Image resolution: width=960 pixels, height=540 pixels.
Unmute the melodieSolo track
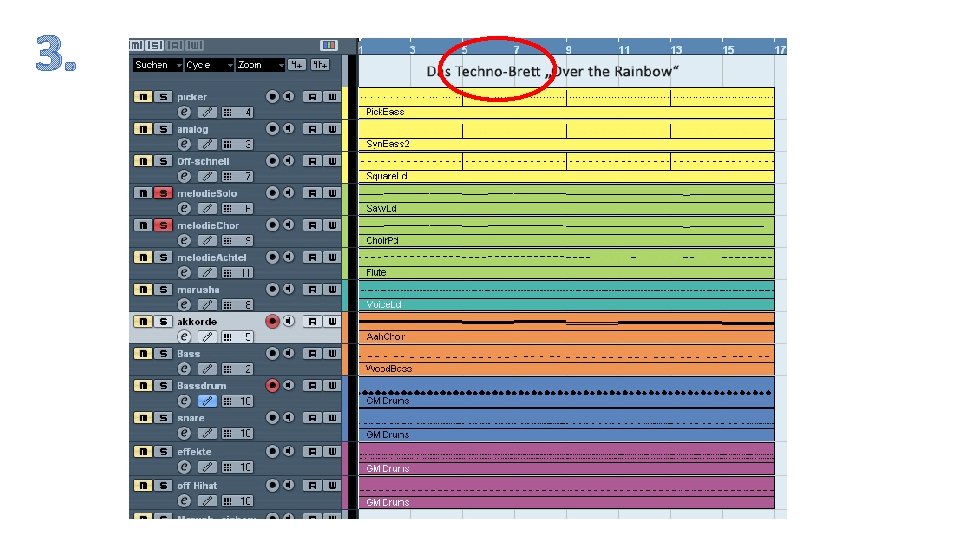pos(143,193)
